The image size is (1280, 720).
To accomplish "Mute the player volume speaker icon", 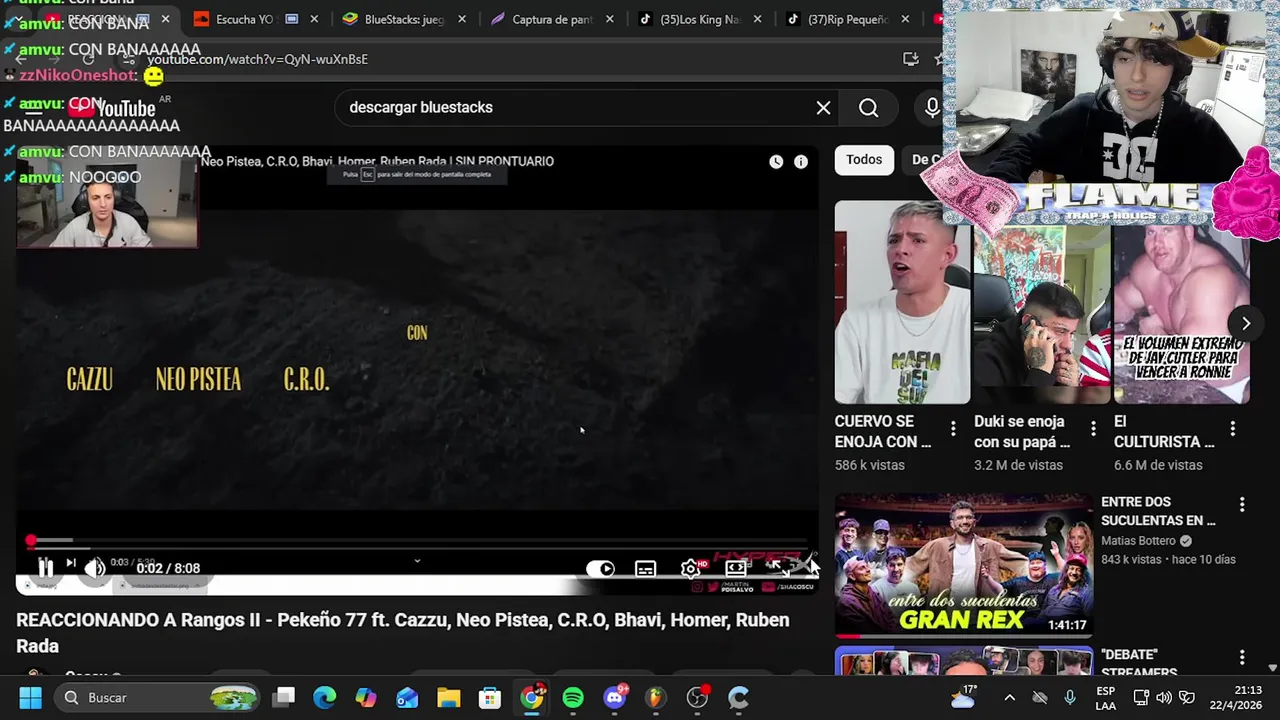I will tap(94, 568).
